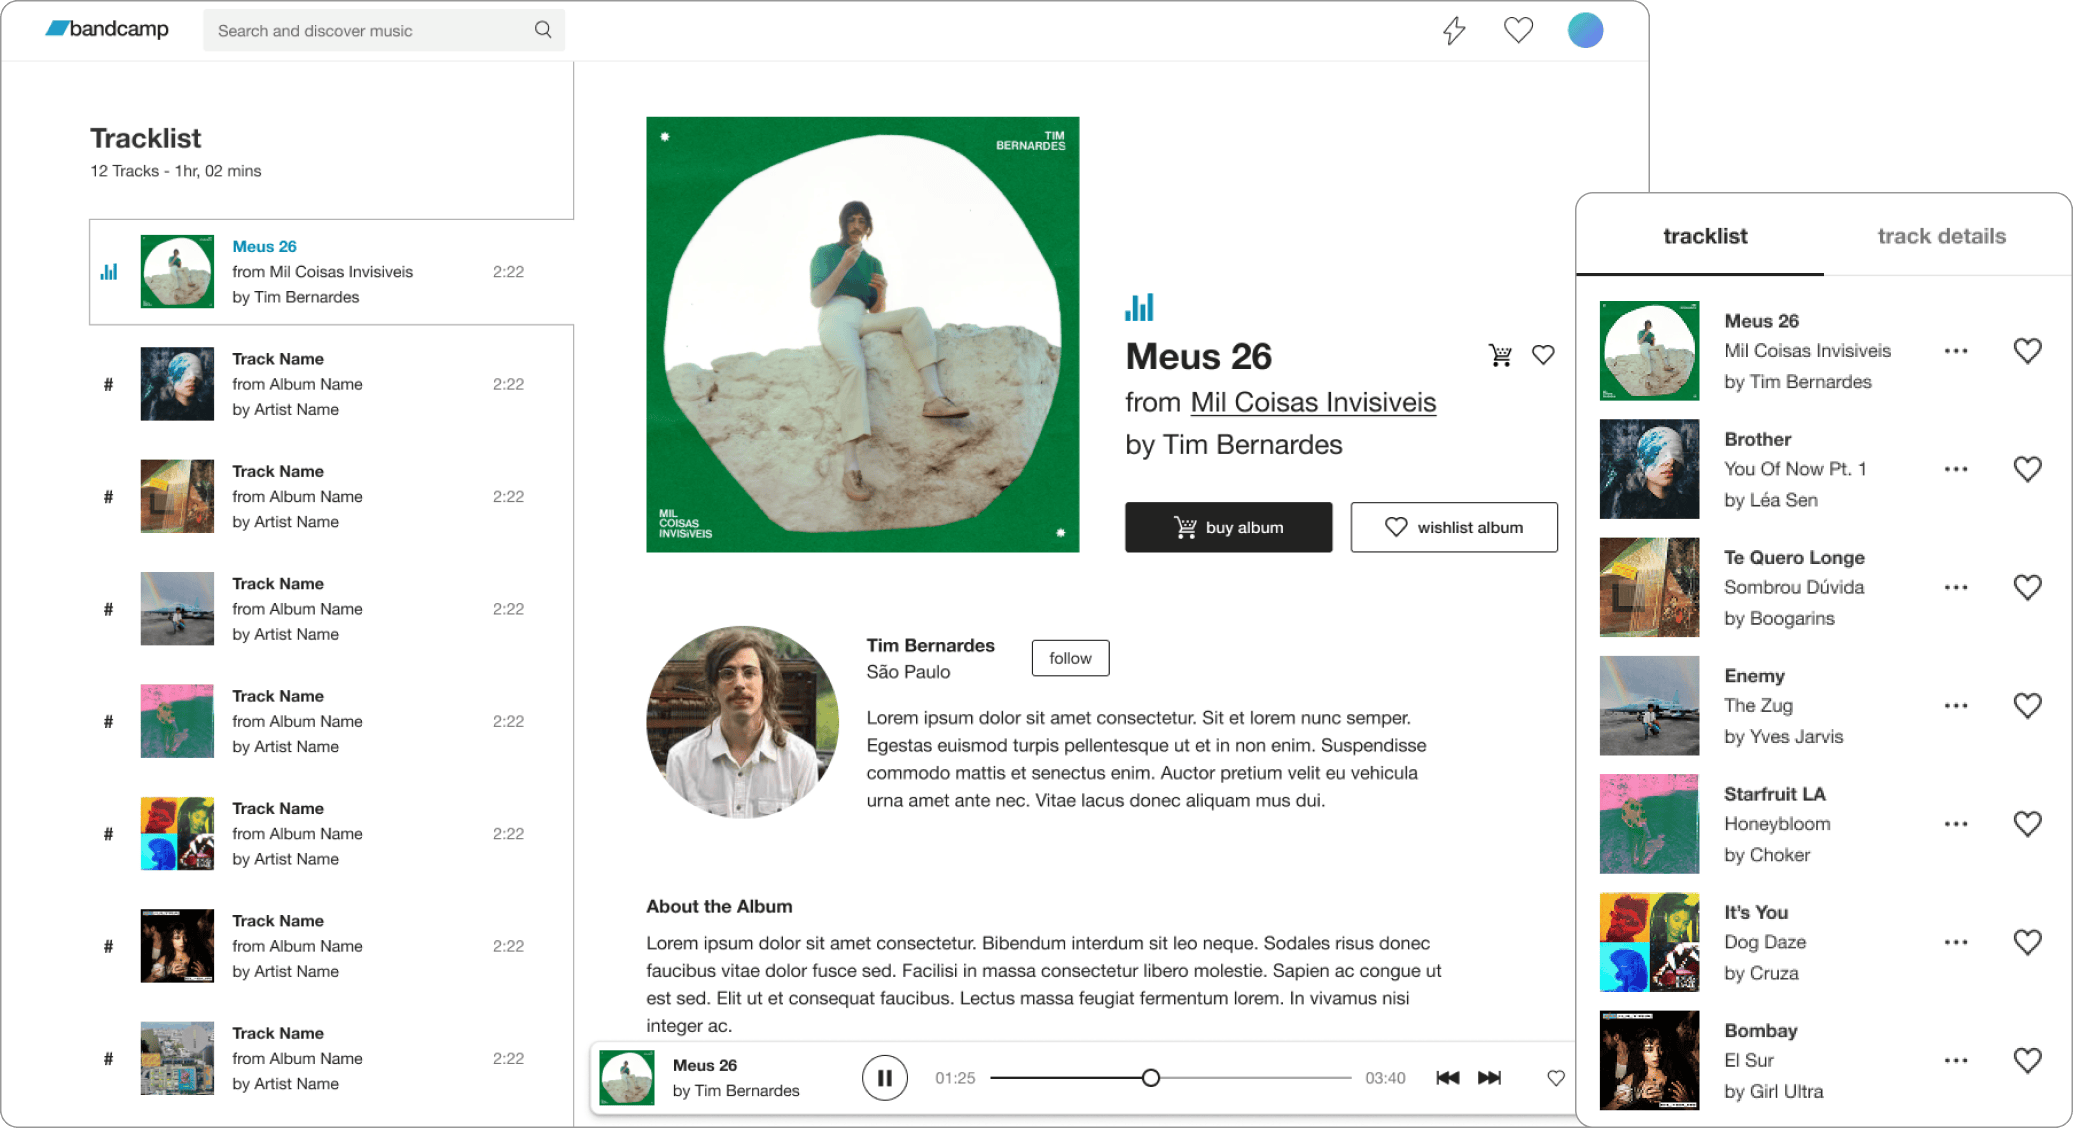Skip to the next track
Viewport: 2073px width, 1128px height.
1489,1078
